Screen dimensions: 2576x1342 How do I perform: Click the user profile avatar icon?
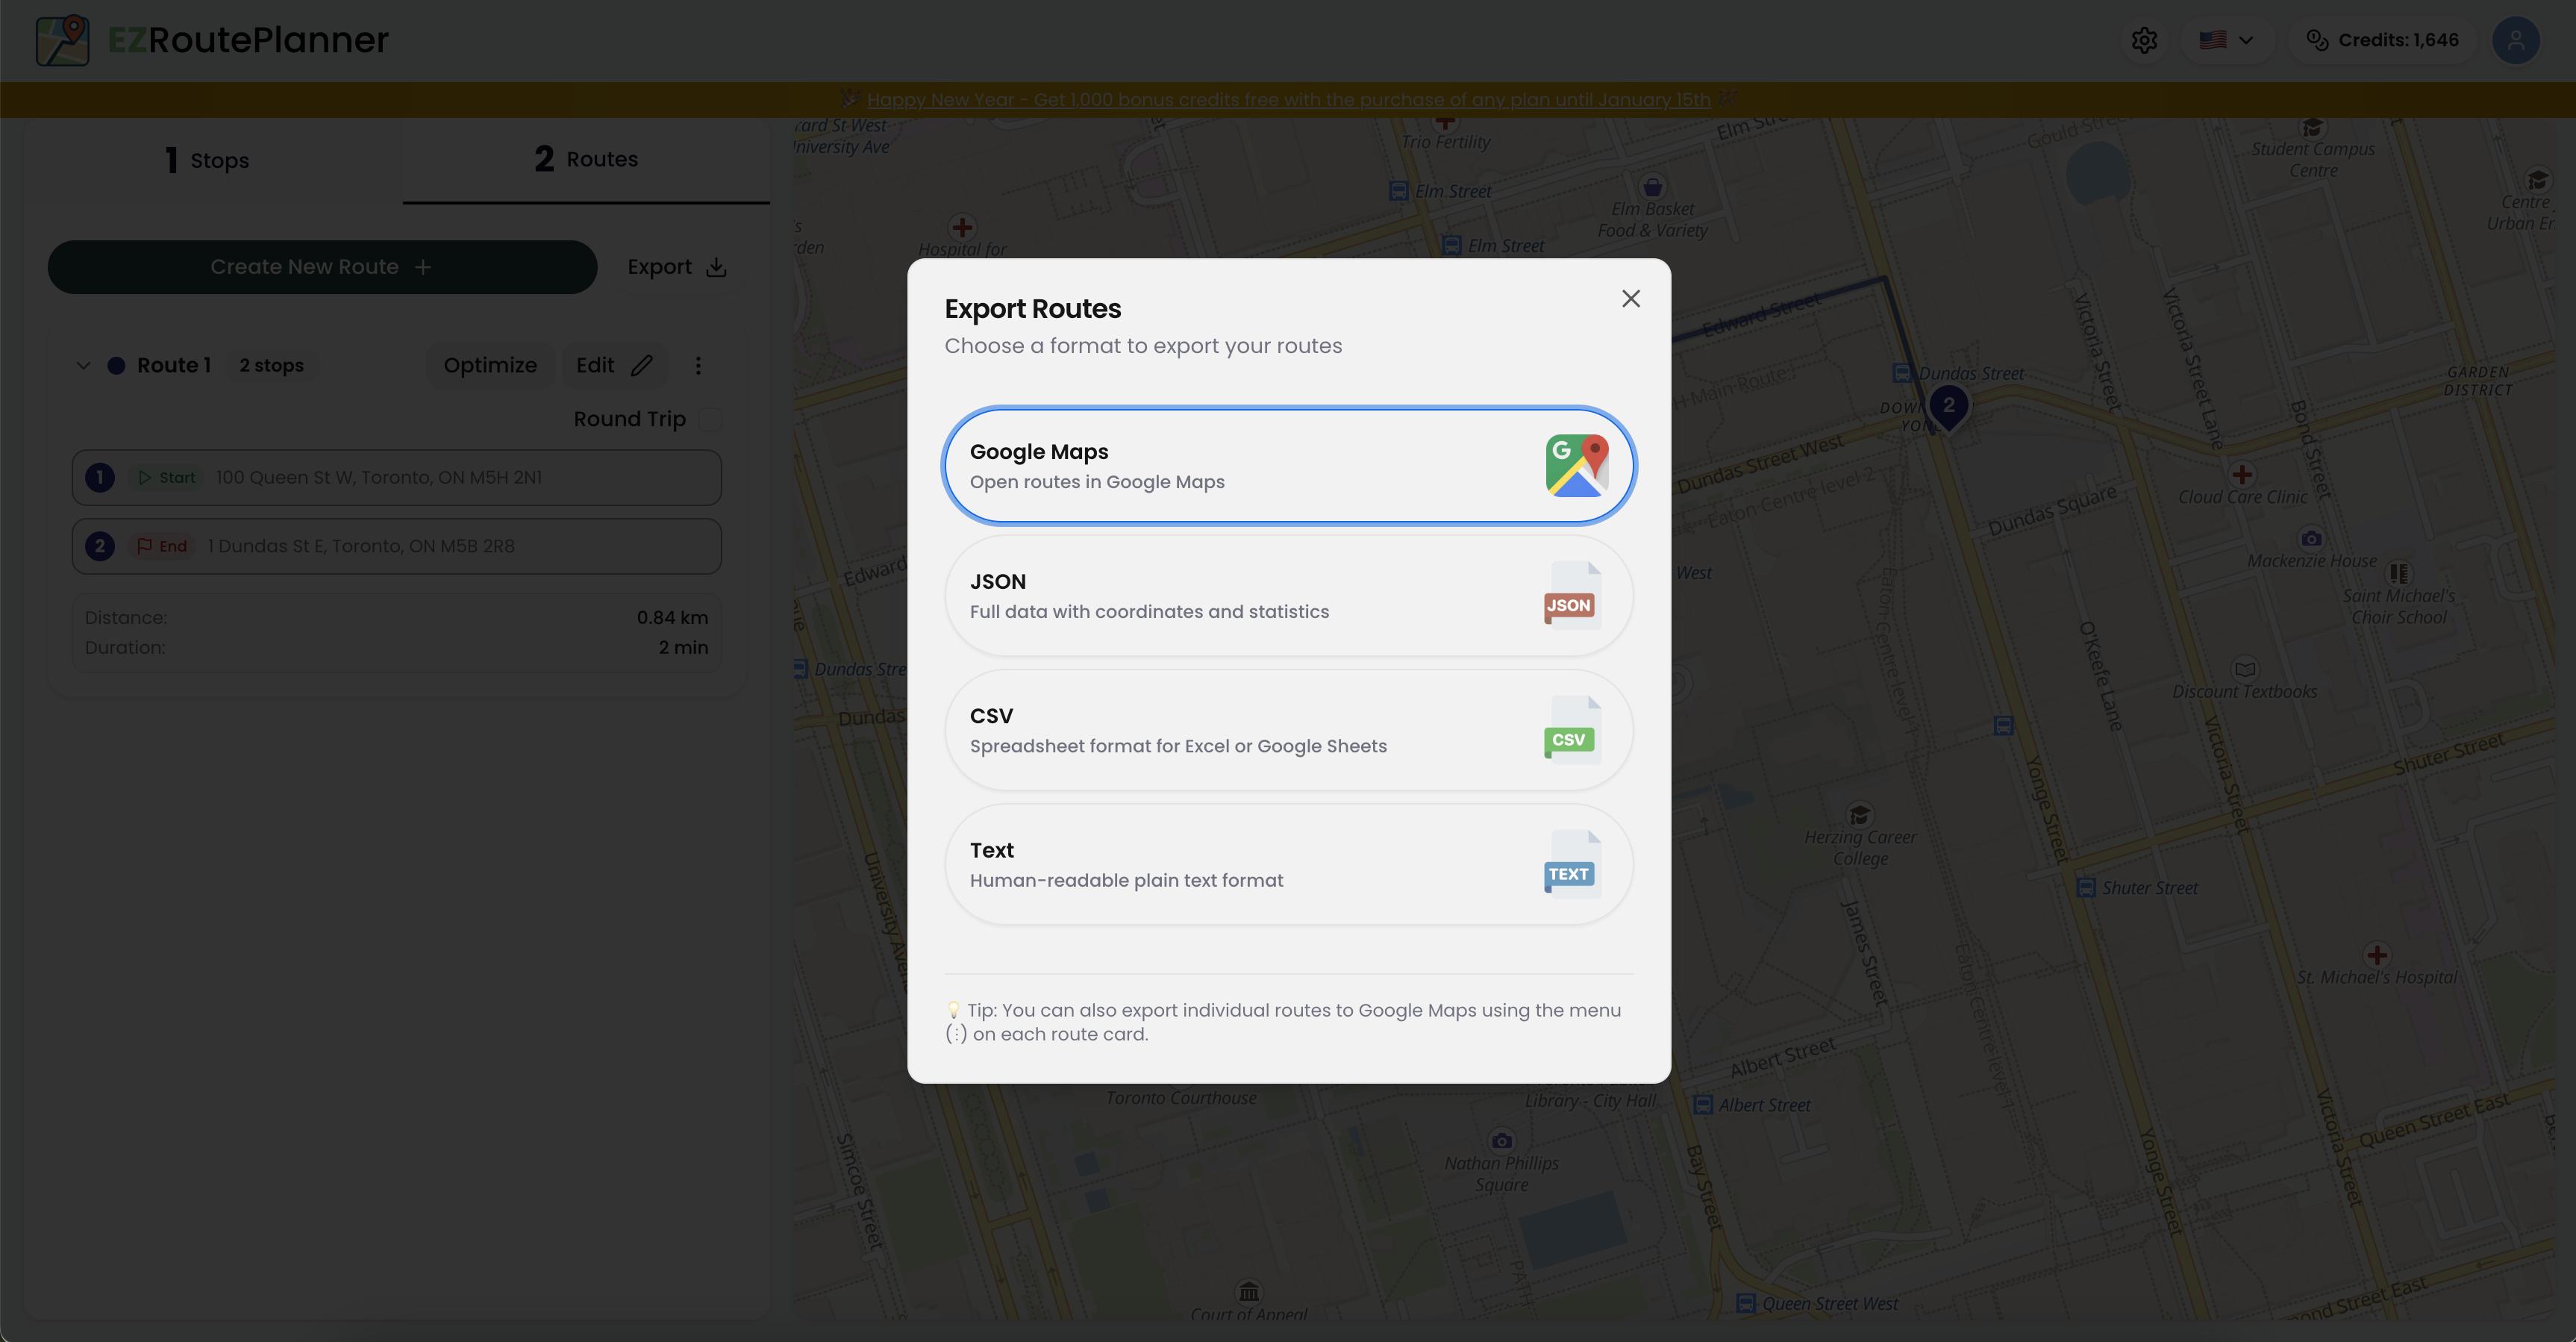2516,40
